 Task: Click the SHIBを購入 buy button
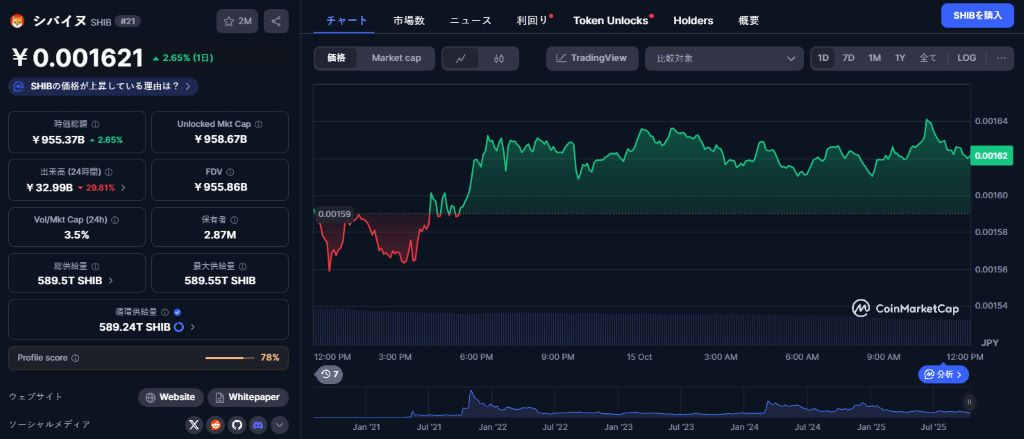pyautogui.click(x=976, y=15)
